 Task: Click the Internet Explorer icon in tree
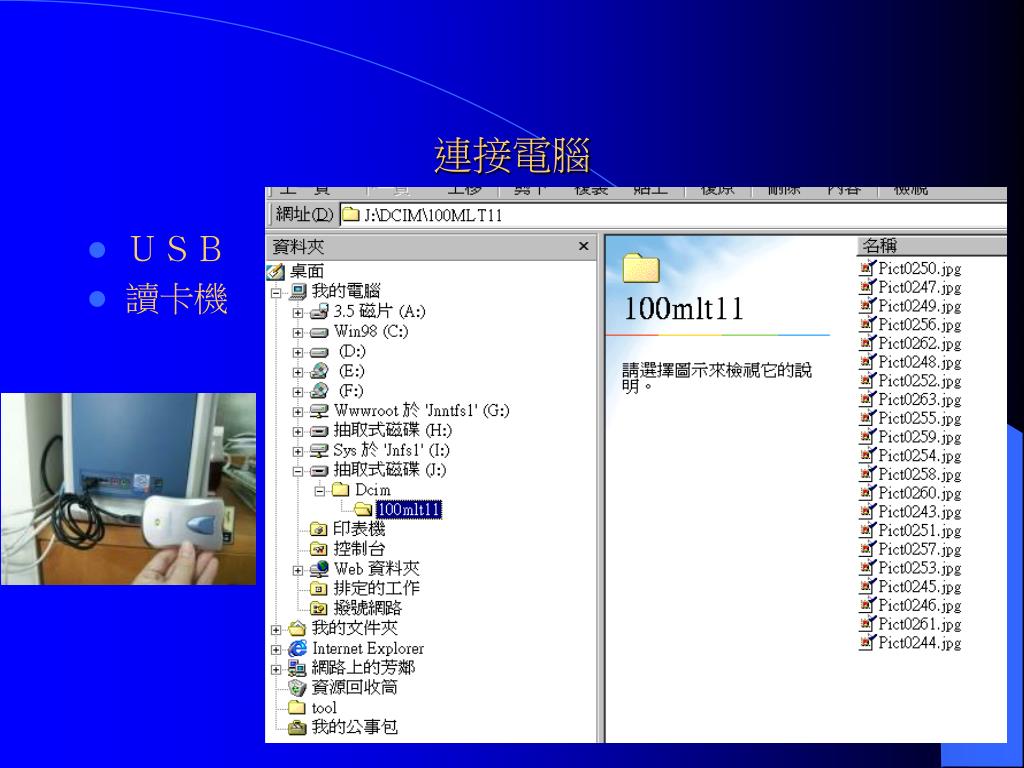click(x=297, y=648)
